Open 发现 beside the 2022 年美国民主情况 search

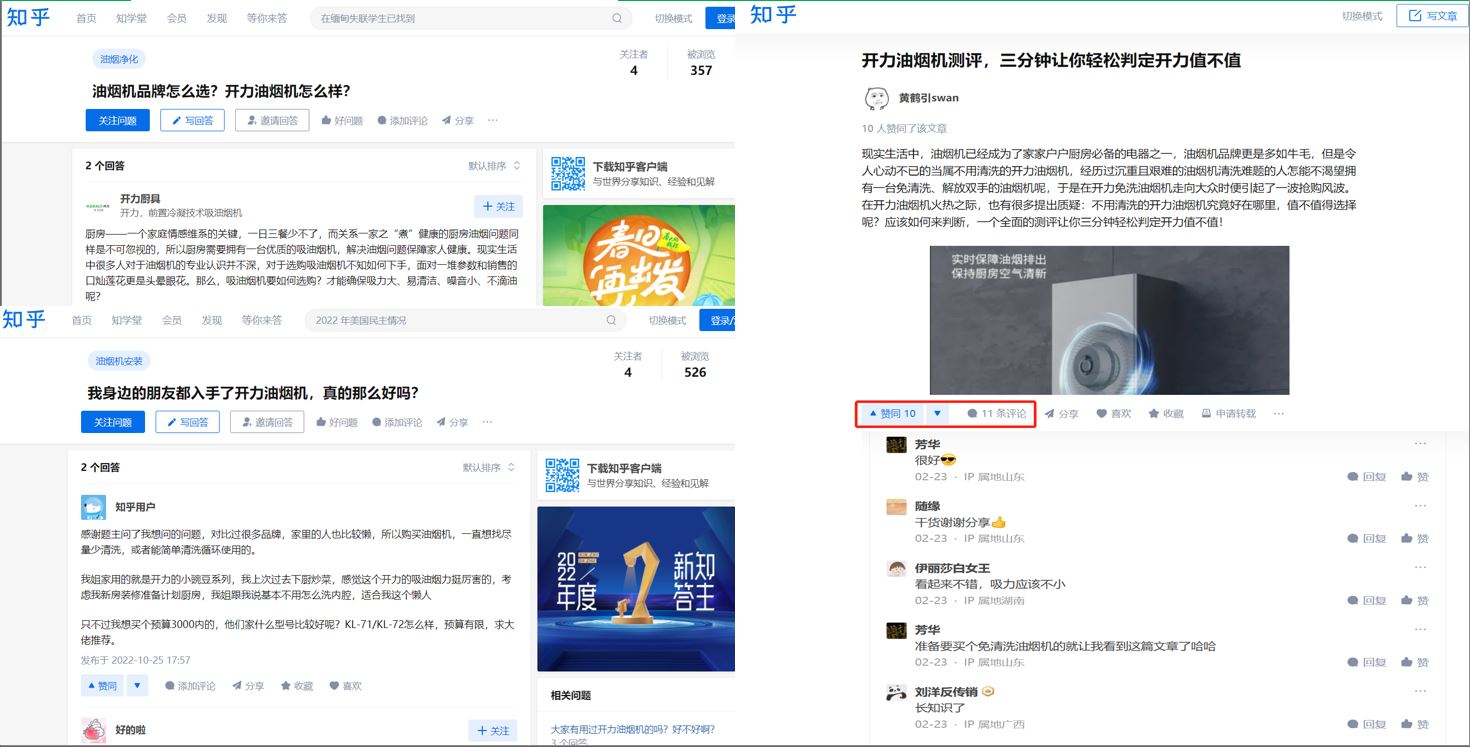(x=211, y=320)
